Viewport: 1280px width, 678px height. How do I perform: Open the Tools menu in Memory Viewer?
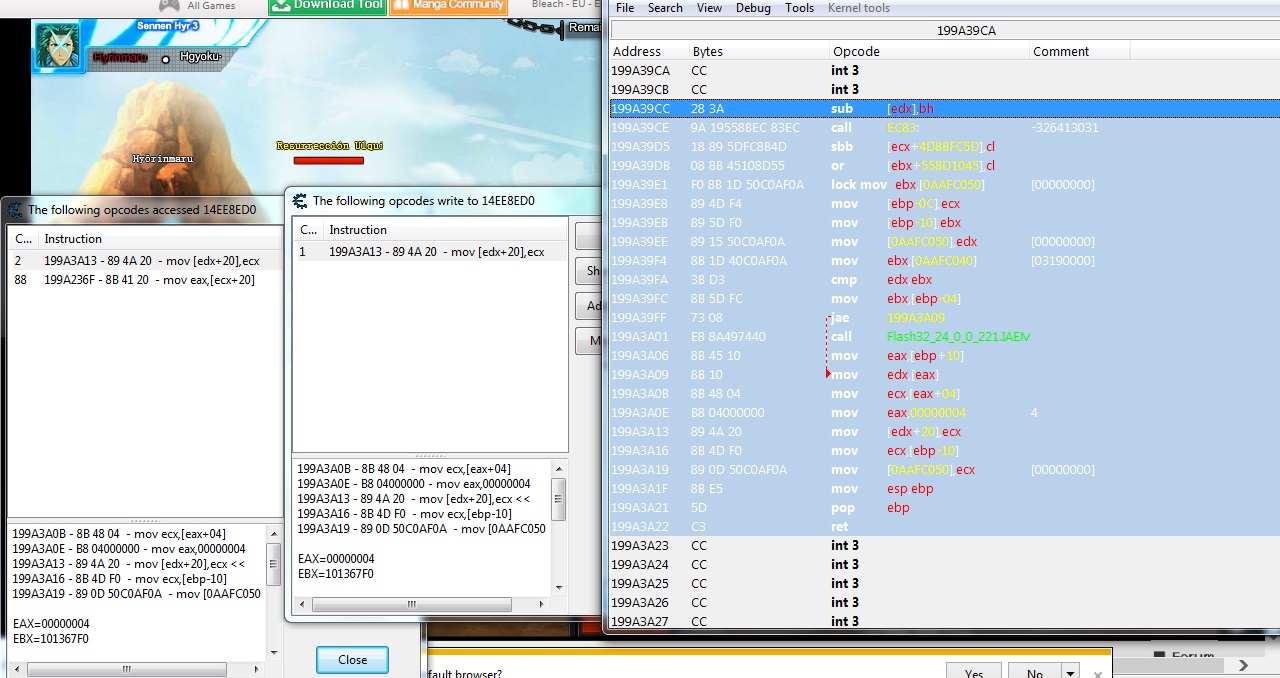(x=799, y=8)
